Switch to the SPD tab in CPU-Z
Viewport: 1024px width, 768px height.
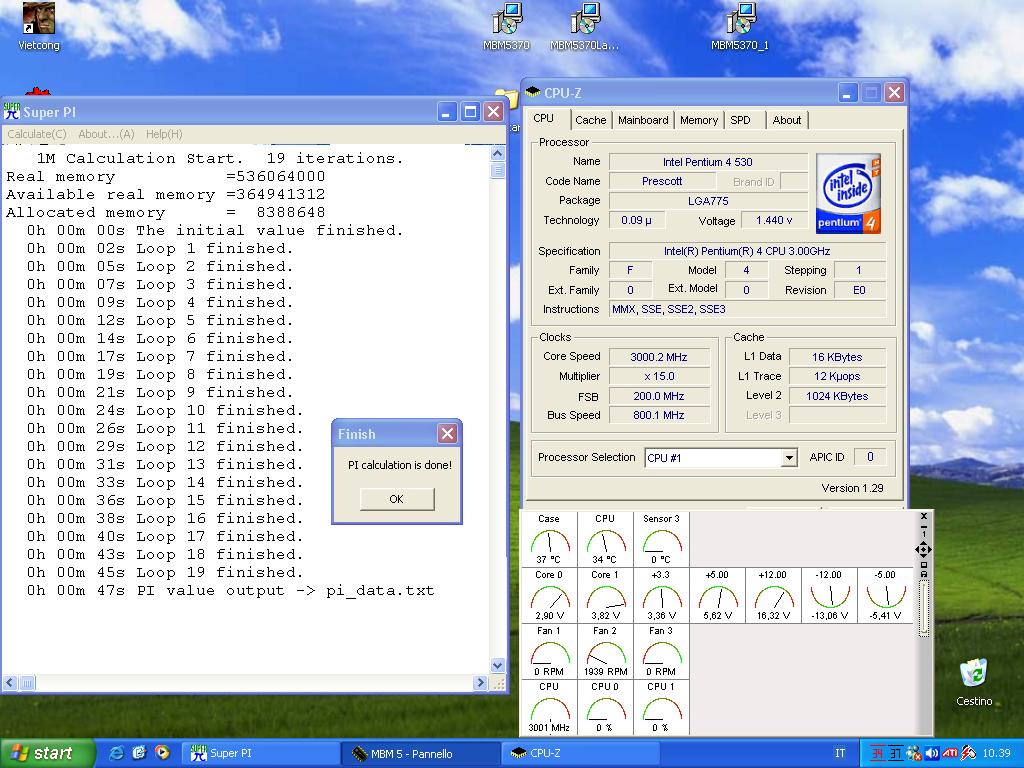pos(741,120)
